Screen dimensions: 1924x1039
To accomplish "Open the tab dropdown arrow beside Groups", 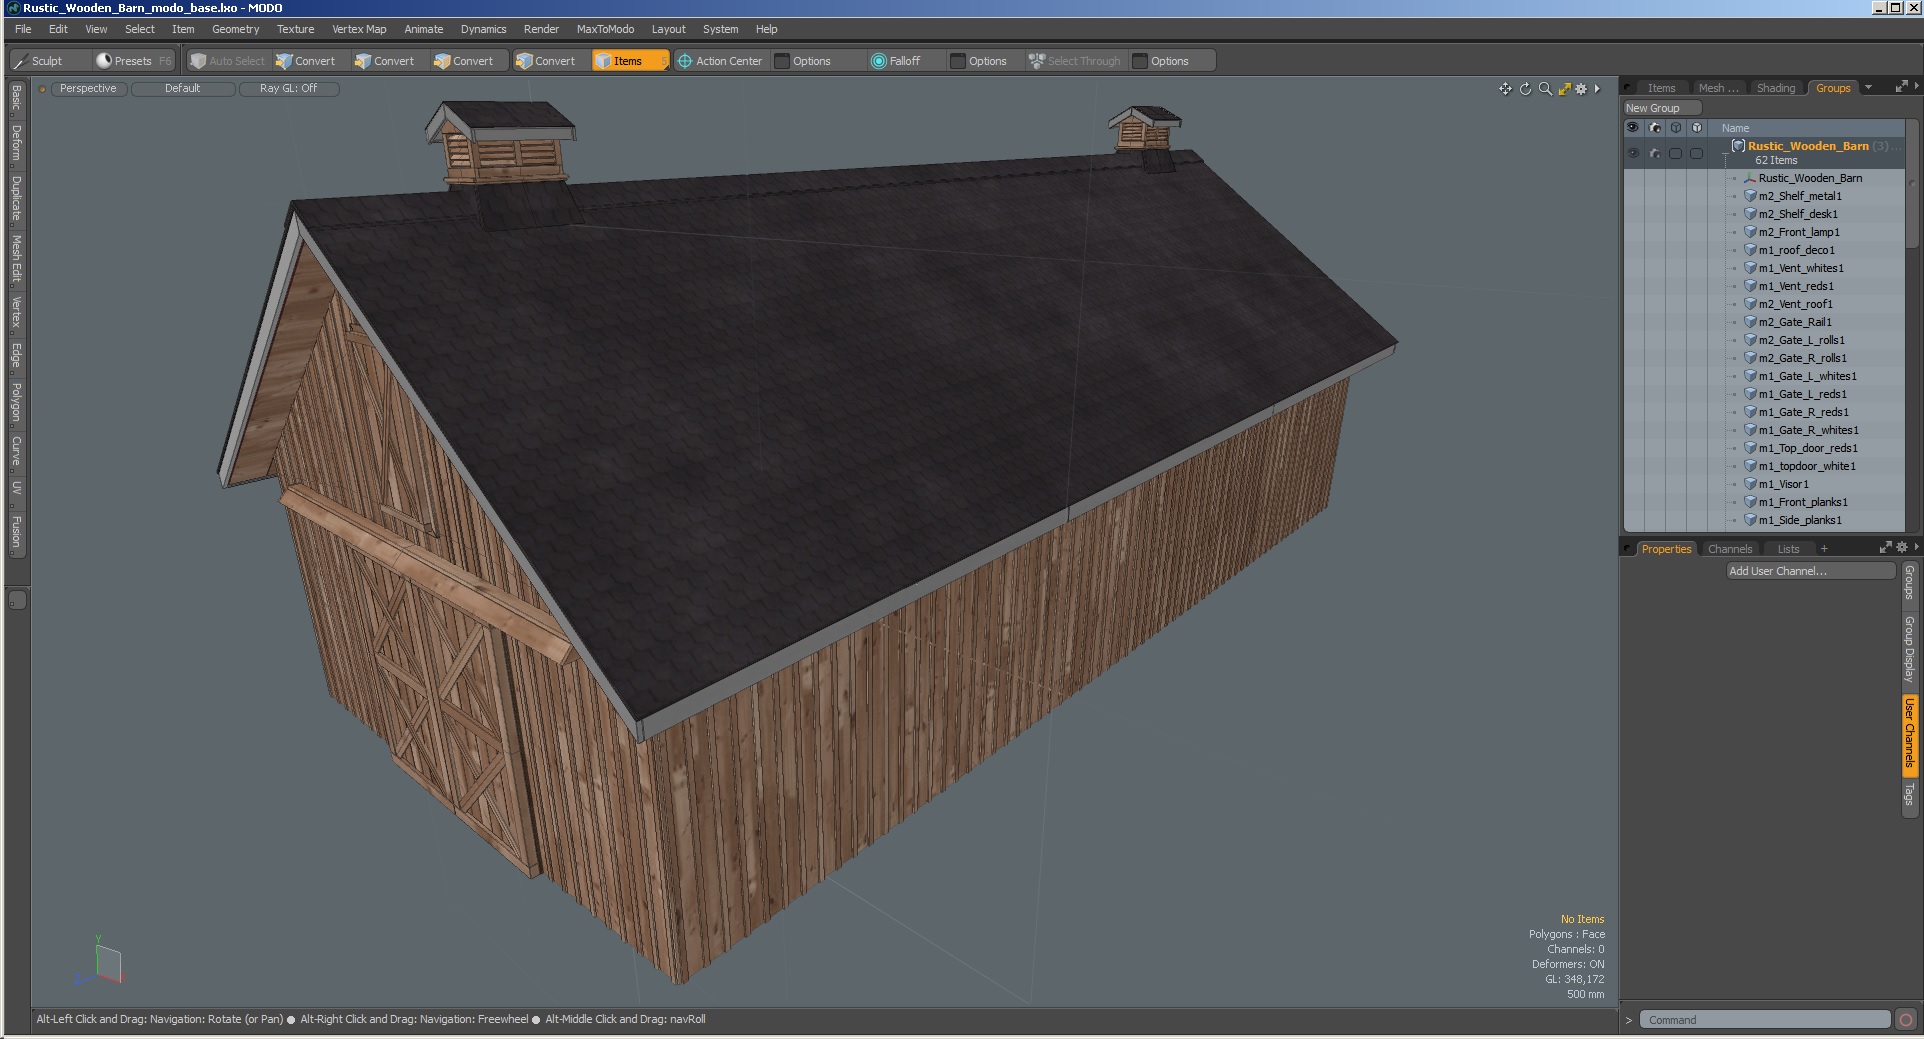I will 1868,87.
